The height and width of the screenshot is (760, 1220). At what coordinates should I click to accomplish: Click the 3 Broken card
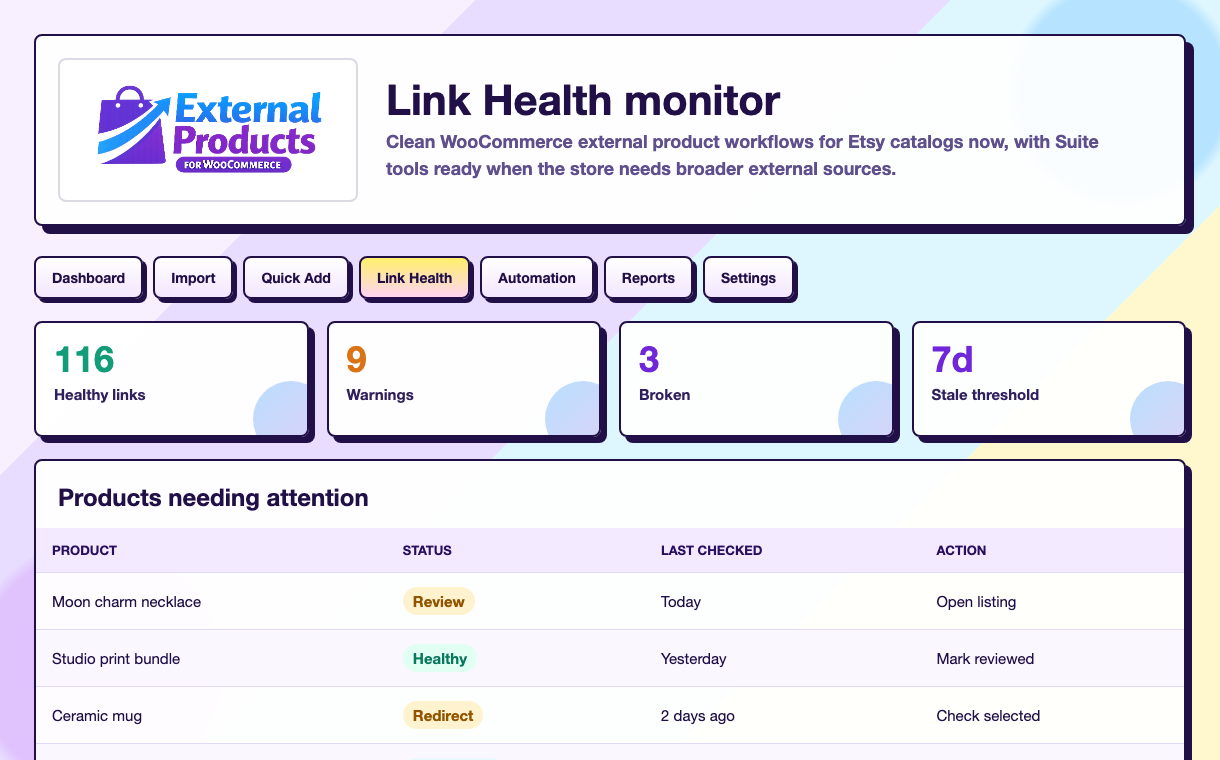click(x=757, y=379)
